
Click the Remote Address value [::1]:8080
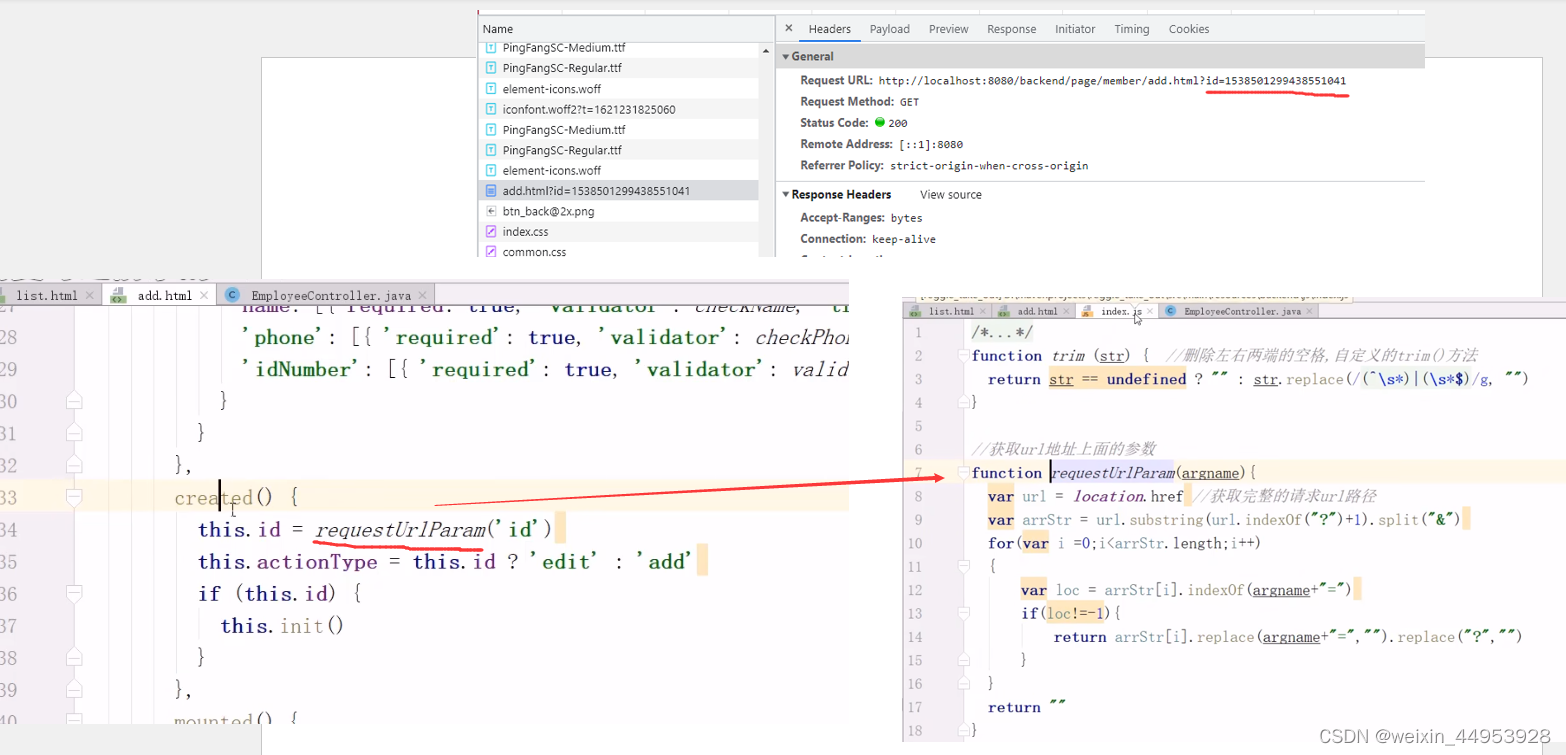point(931,144)
